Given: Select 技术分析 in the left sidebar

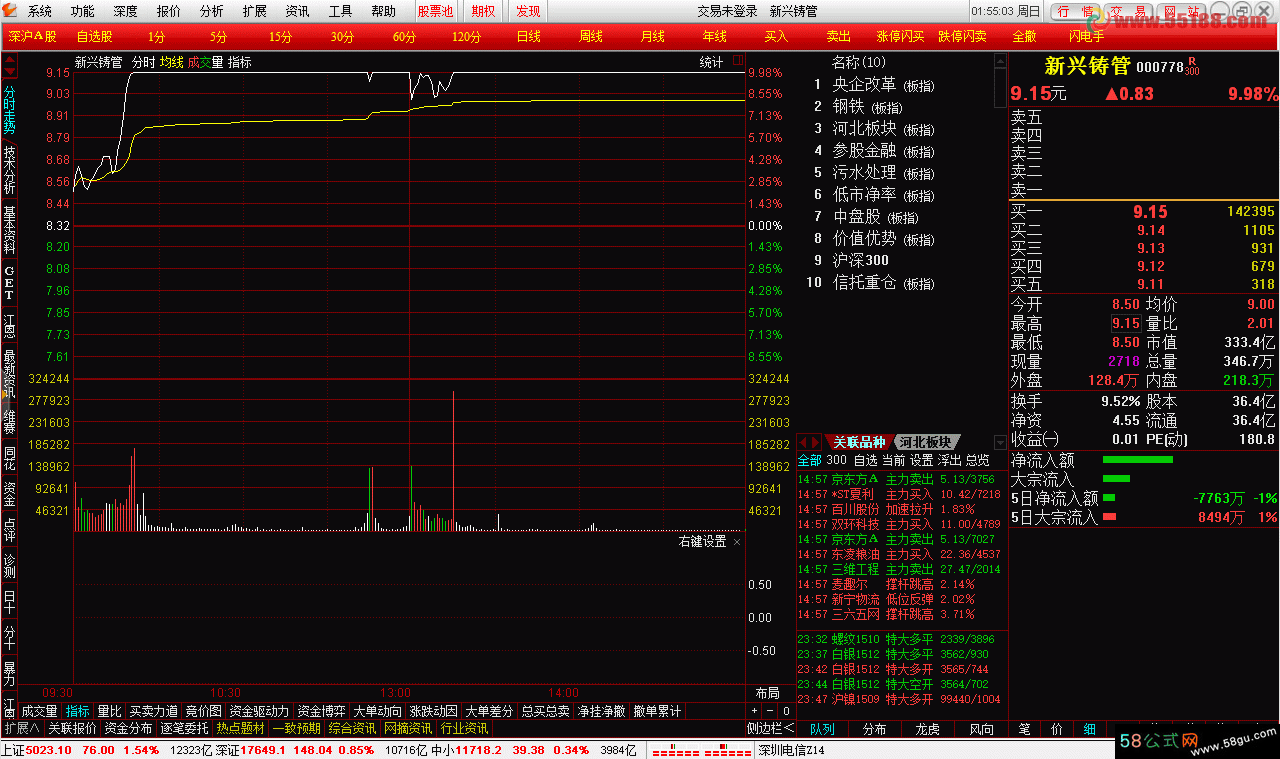Looking at the screenshot, I should 9,171.
